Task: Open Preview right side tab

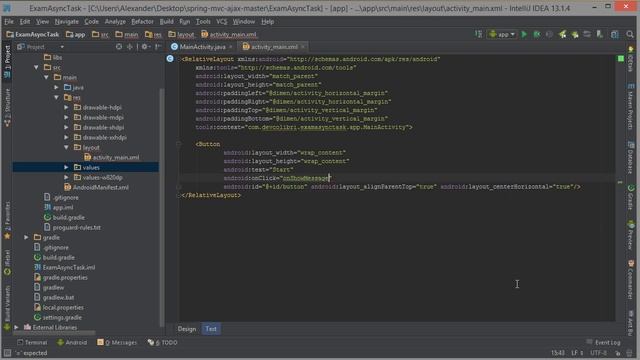Action: [631, 235]
